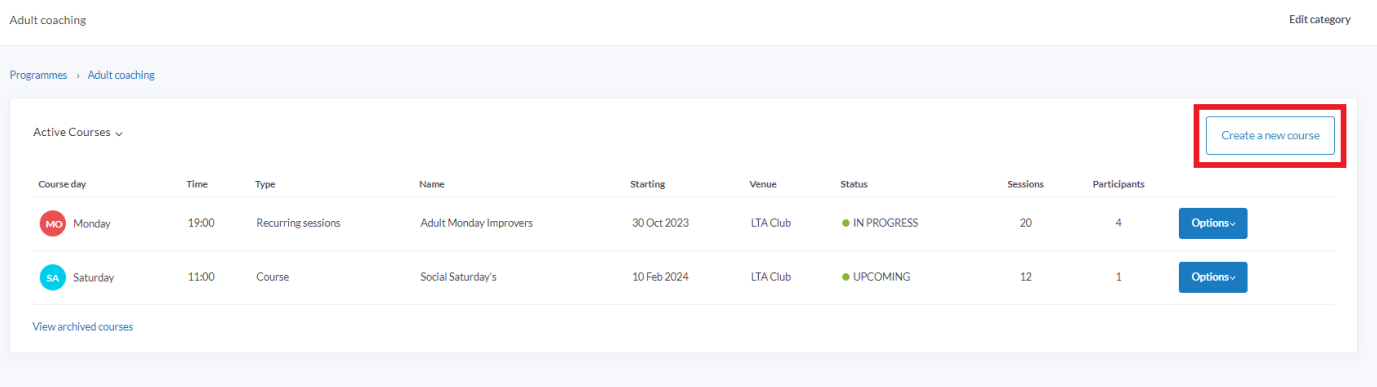Viewport: 1377px width, 387px height.
Task: Click the Status column header
Action: (x=854, y=184)
